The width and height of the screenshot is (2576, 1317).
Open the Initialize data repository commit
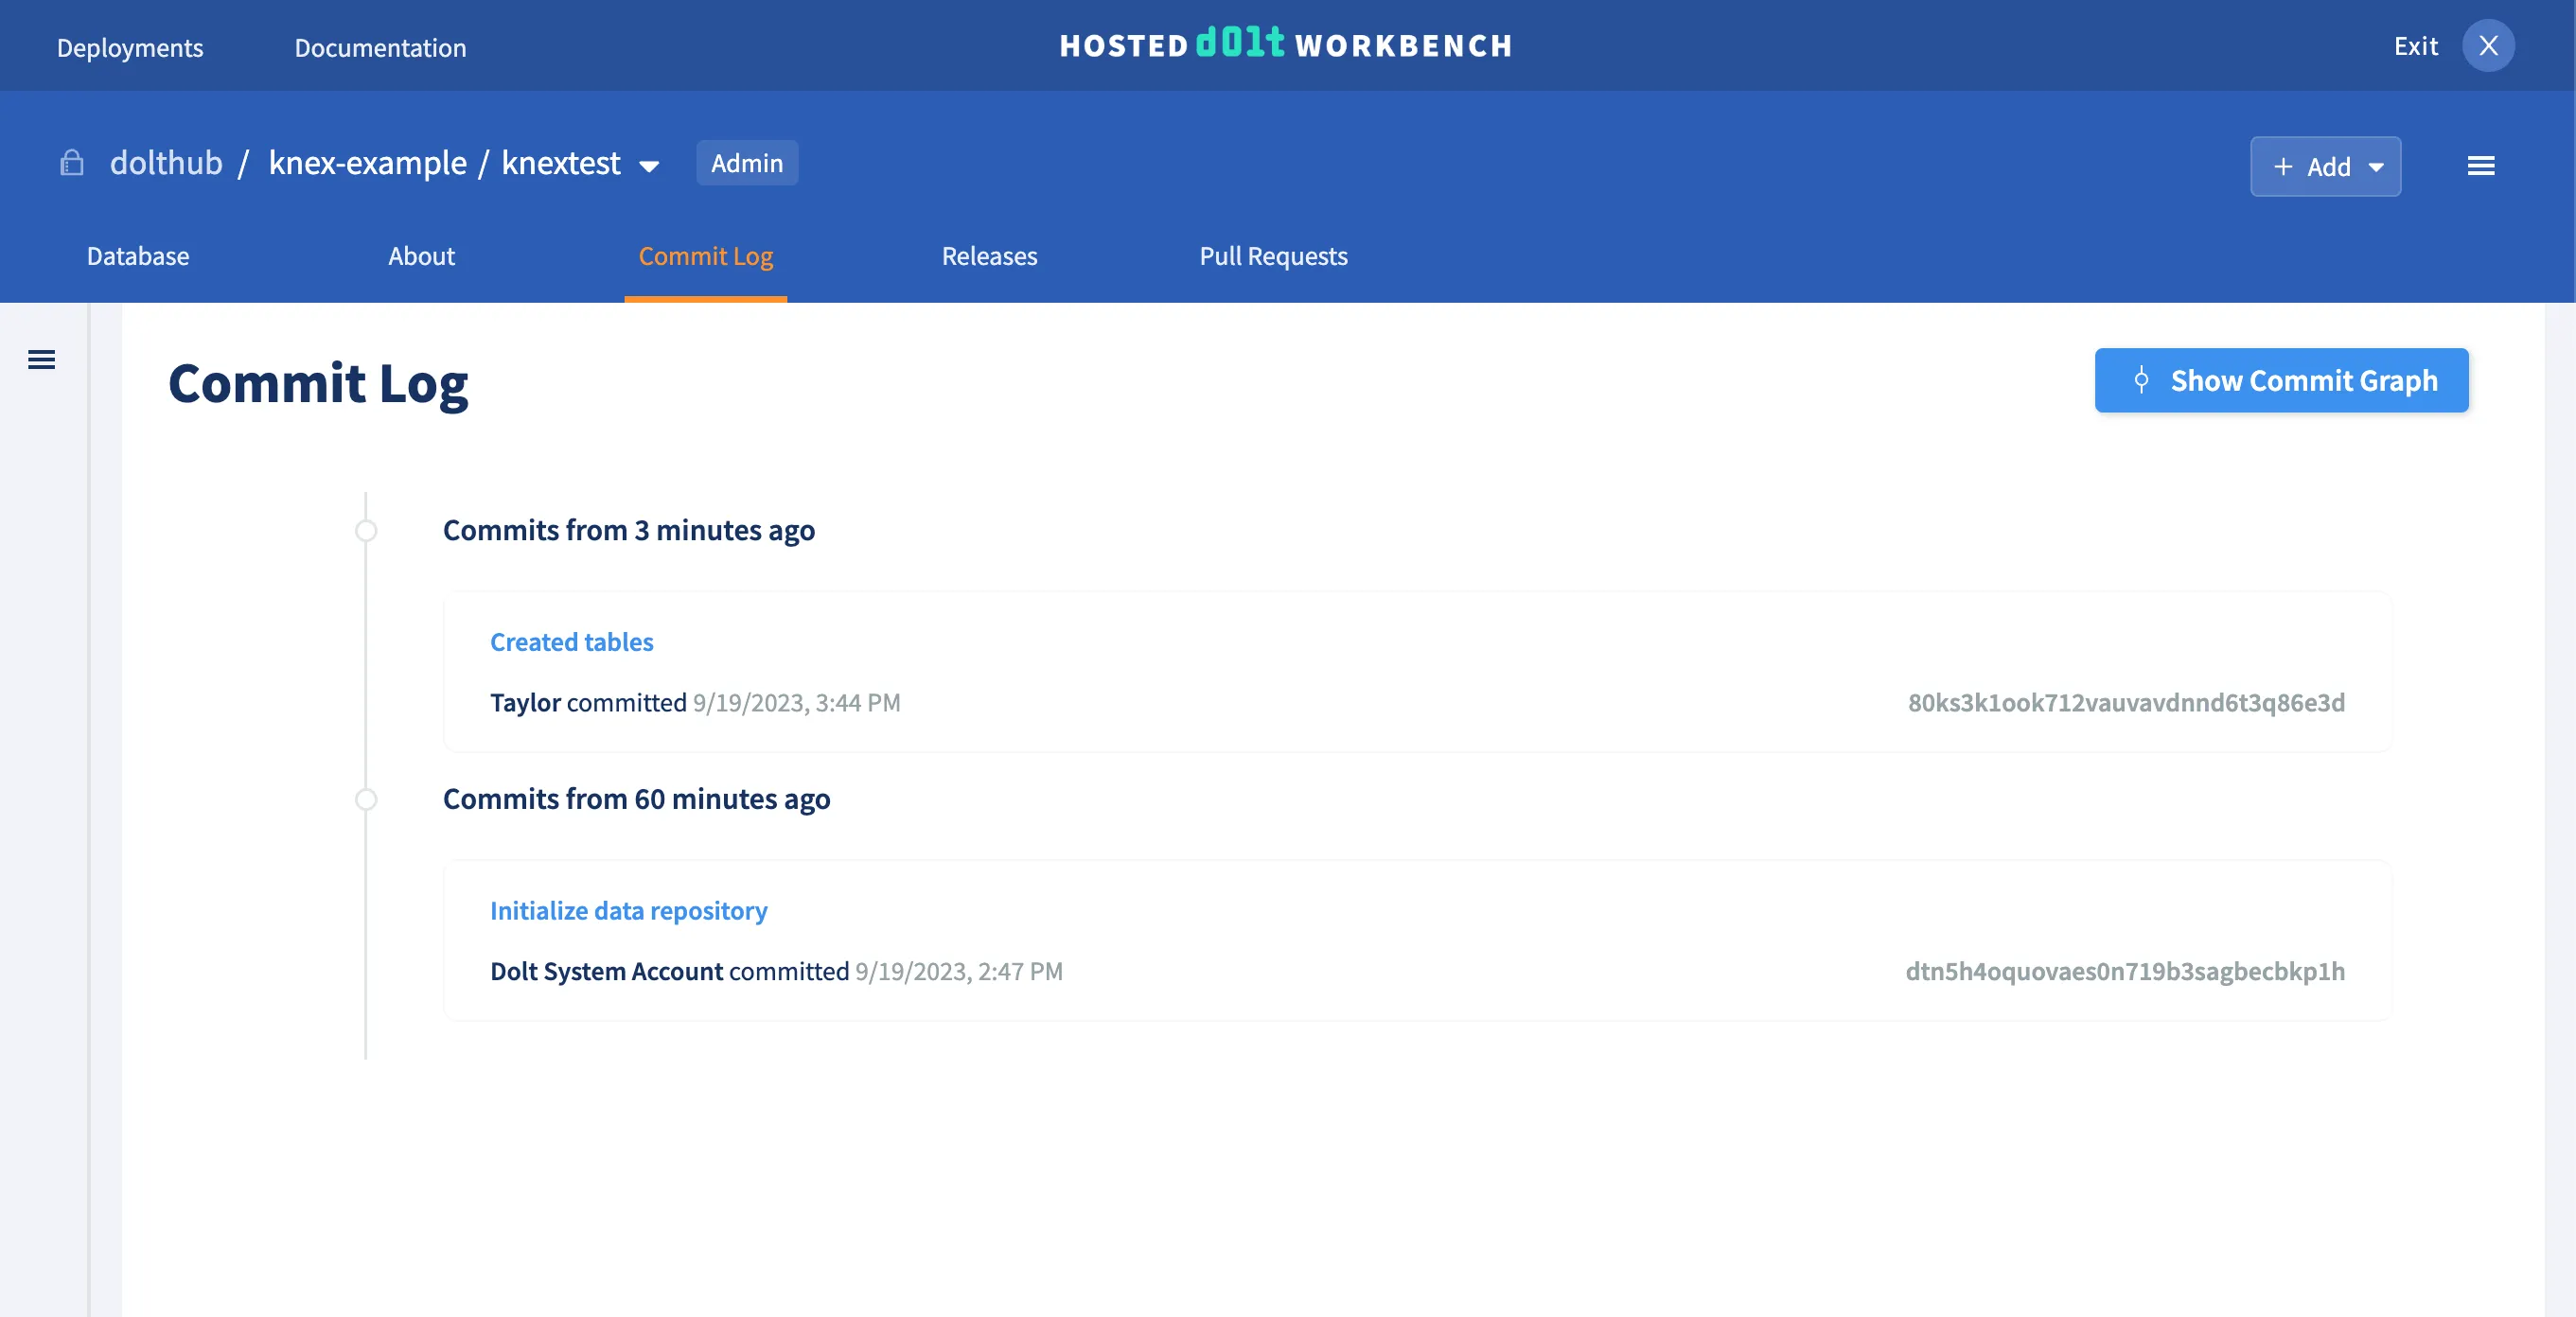(x=628, y=911)
